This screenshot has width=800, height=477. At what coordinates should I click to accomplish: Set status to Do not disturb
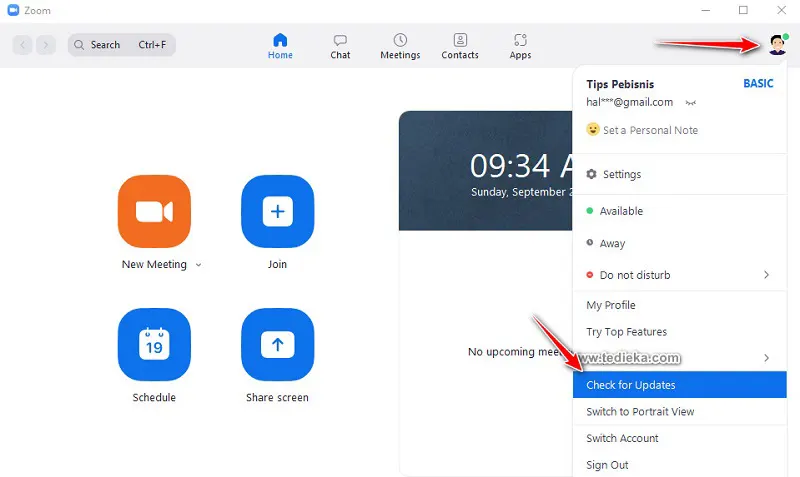coord(680,275)
